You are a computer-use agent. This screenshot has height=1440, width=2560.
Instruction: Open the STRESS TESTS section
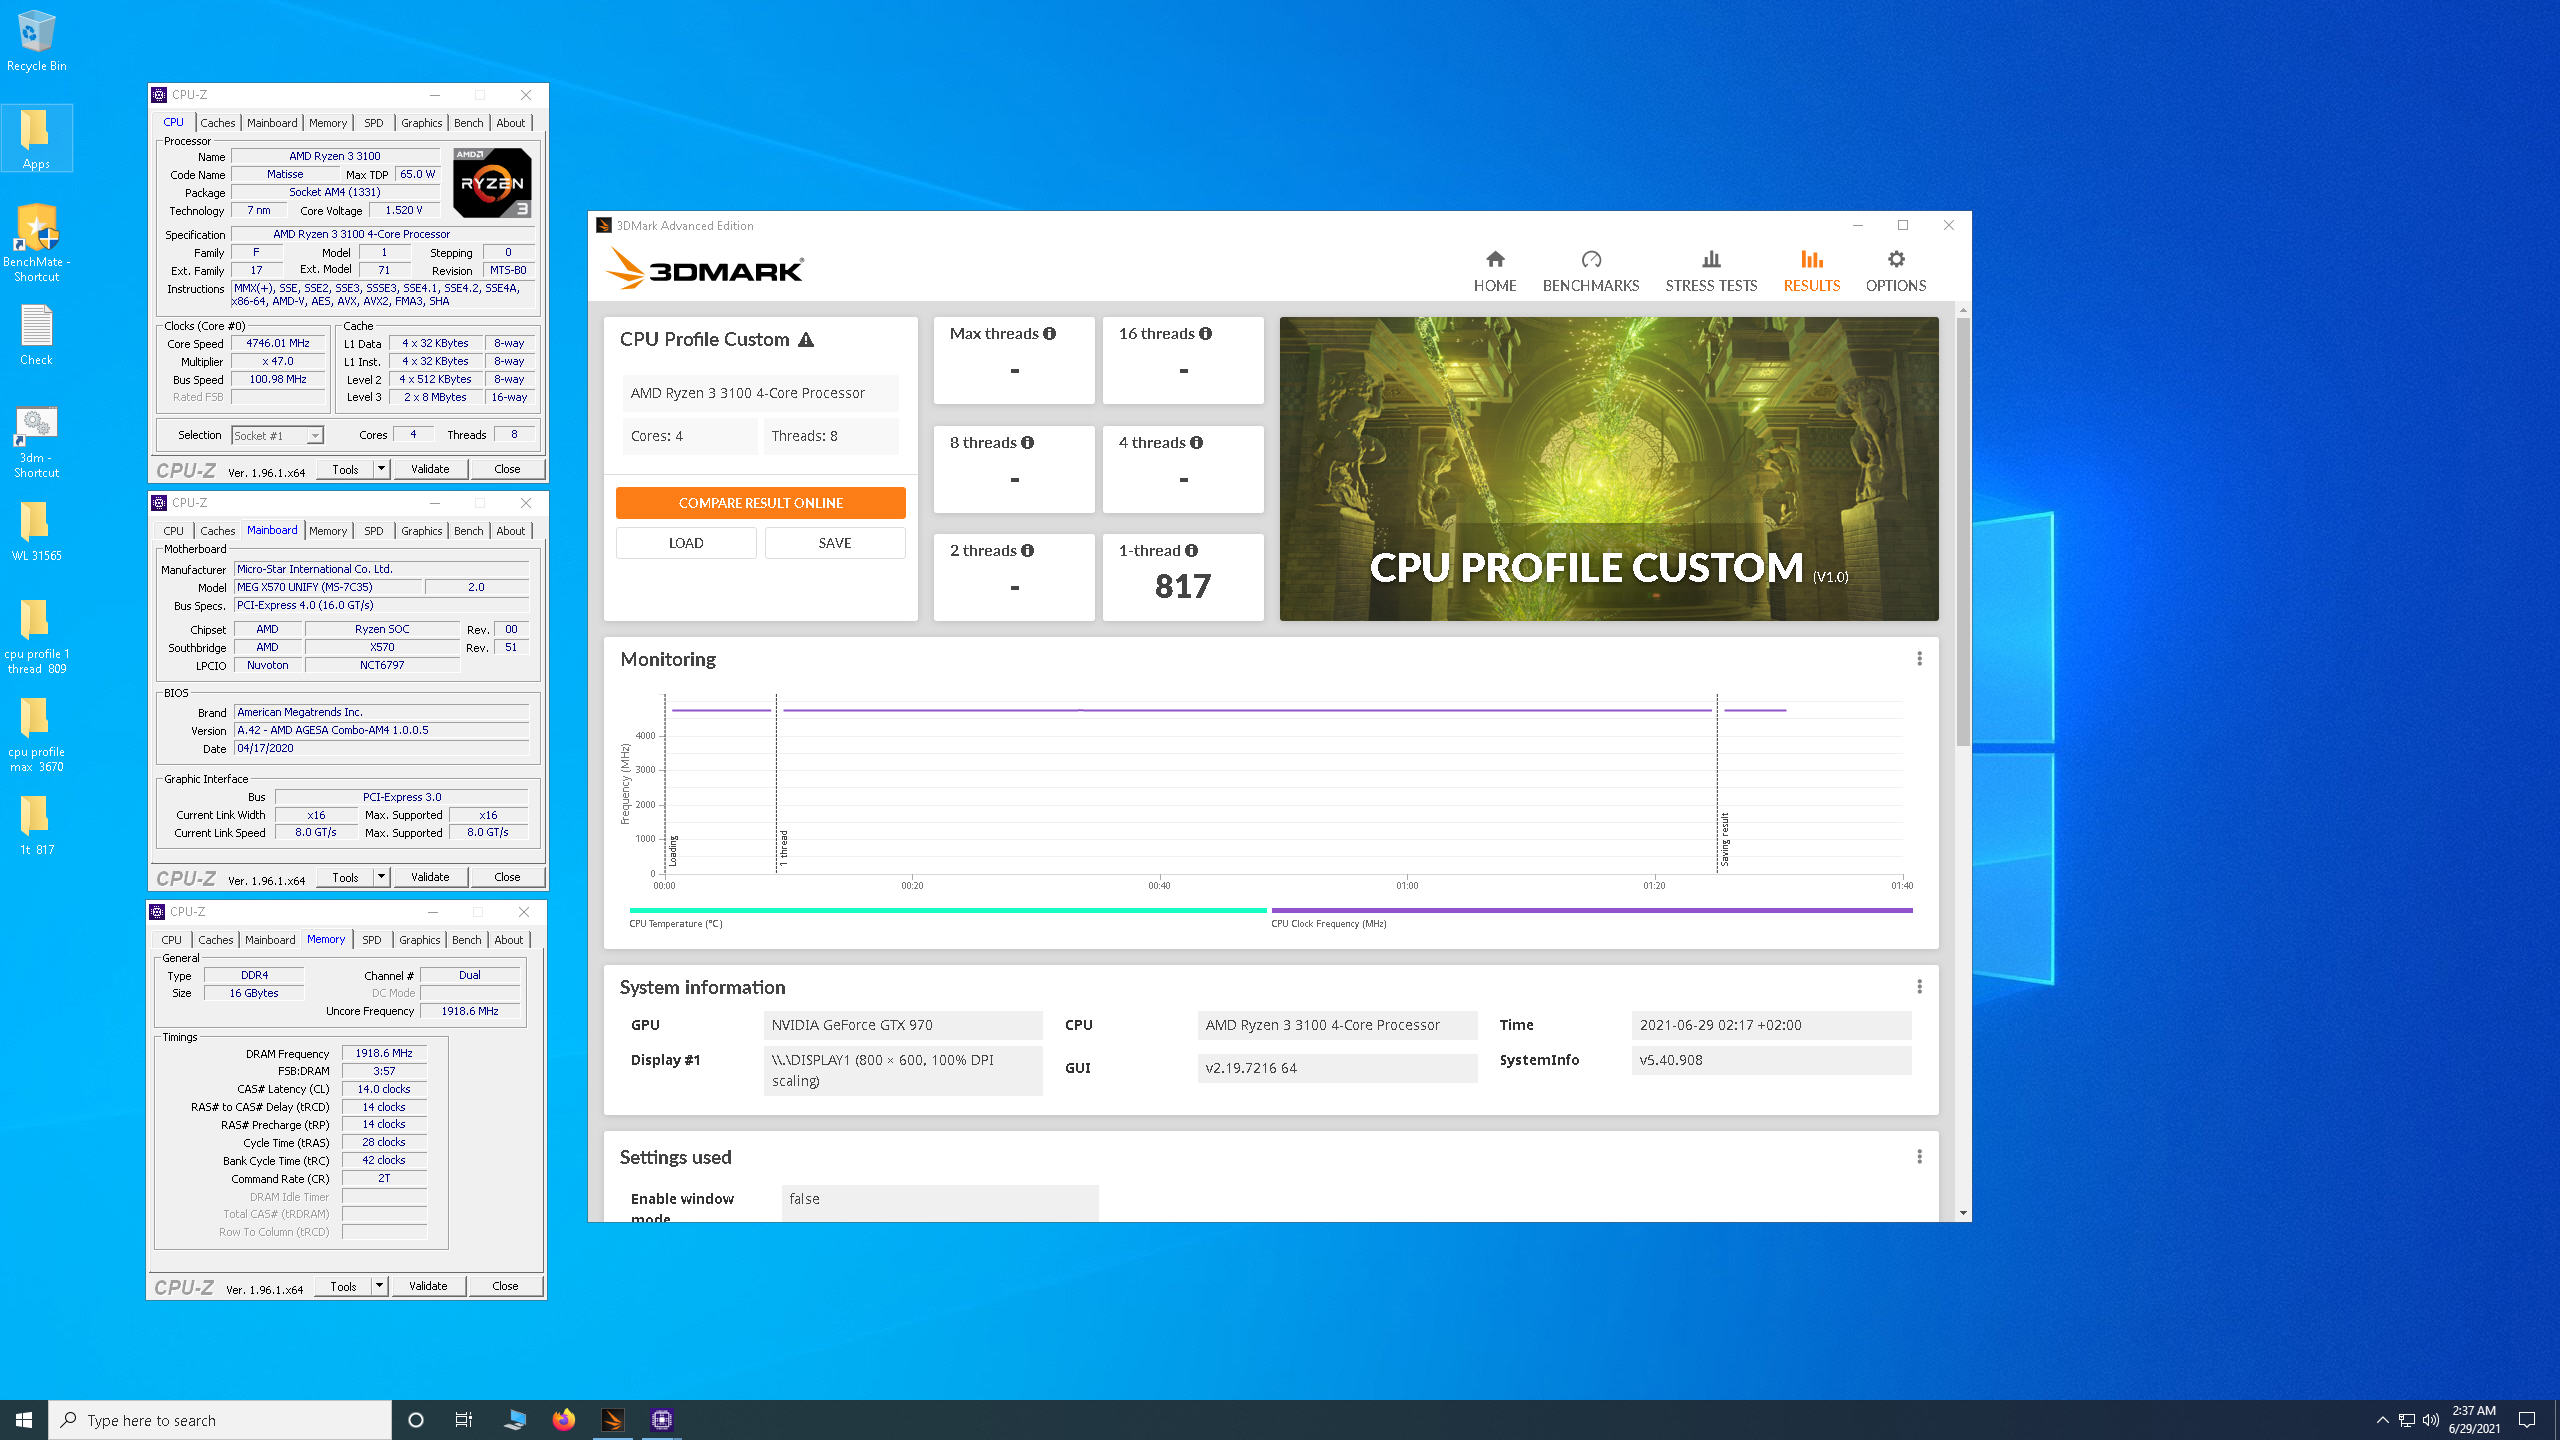coord(1711,271)
